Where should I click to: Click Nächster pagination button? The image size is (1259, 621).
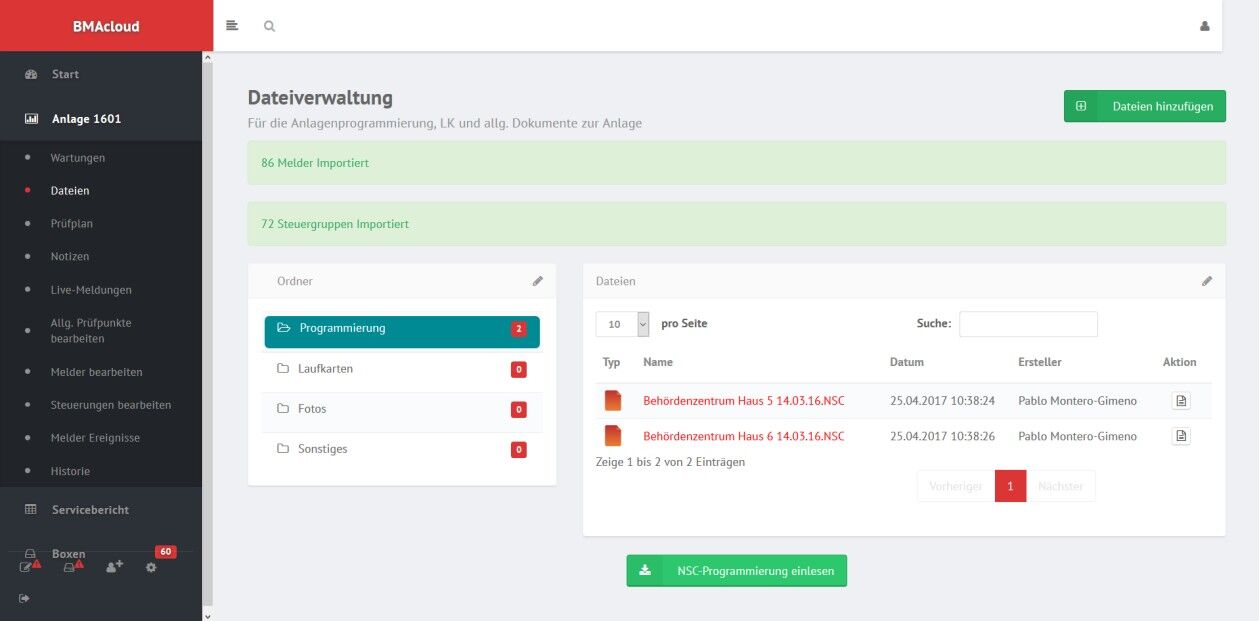[x=1061, y=486]
